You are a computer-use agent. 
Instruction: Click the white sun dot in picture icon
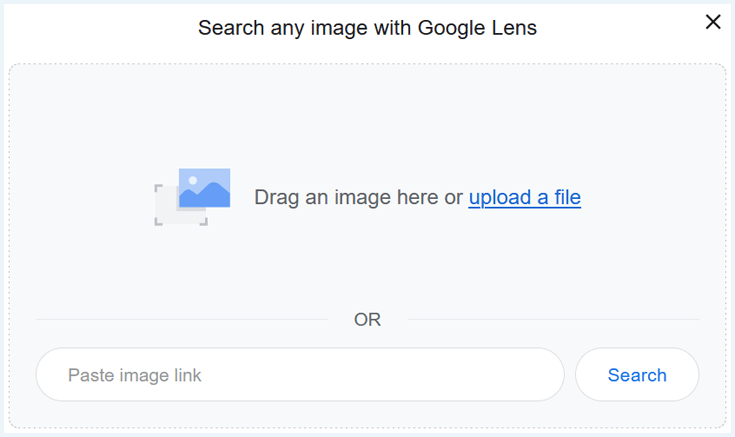(193, 180)
